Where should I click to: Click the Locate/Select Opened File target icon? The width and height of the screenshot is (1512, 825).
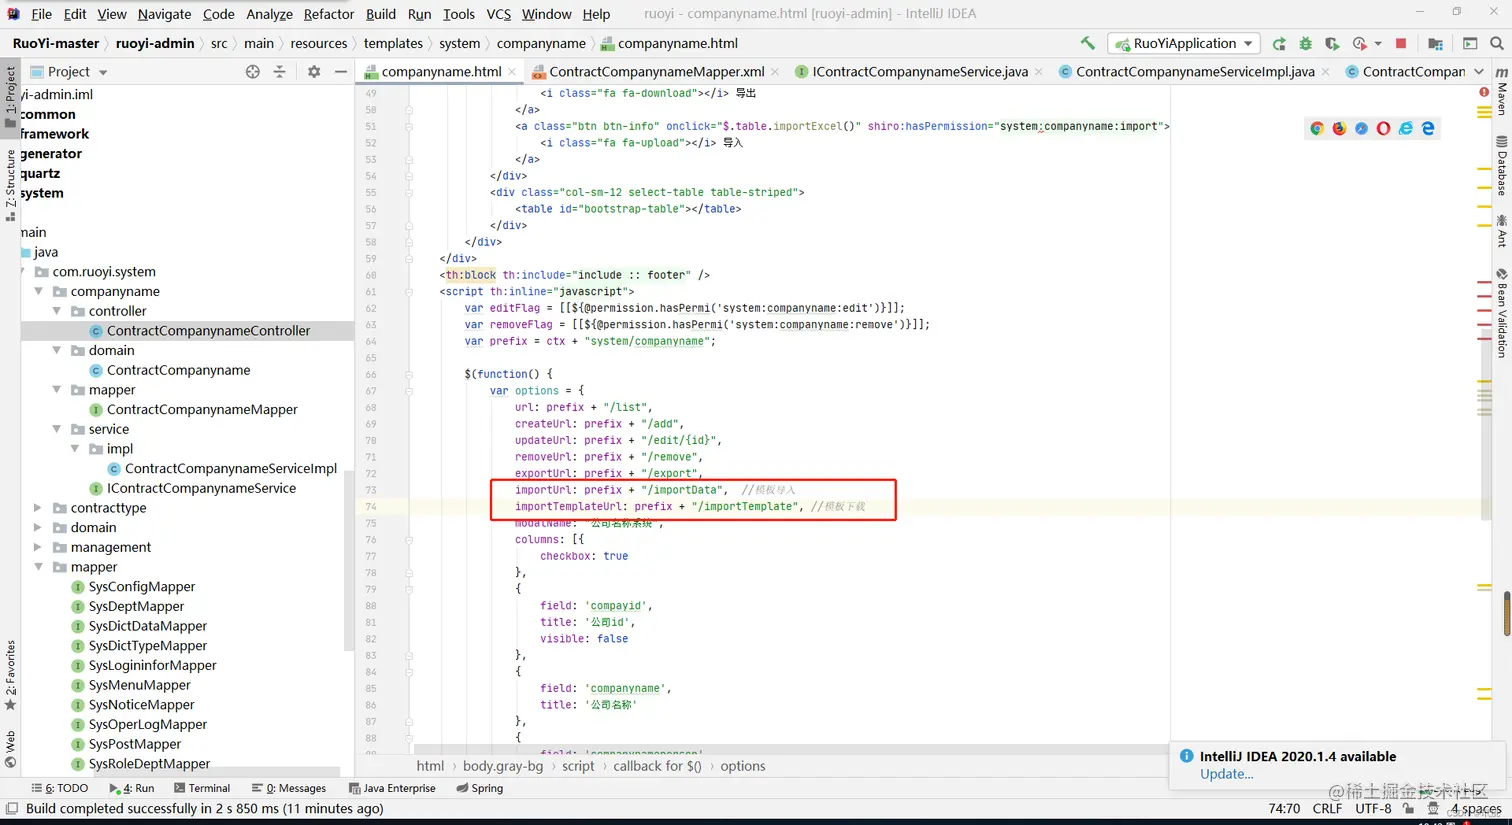click(x=252, y=72)
